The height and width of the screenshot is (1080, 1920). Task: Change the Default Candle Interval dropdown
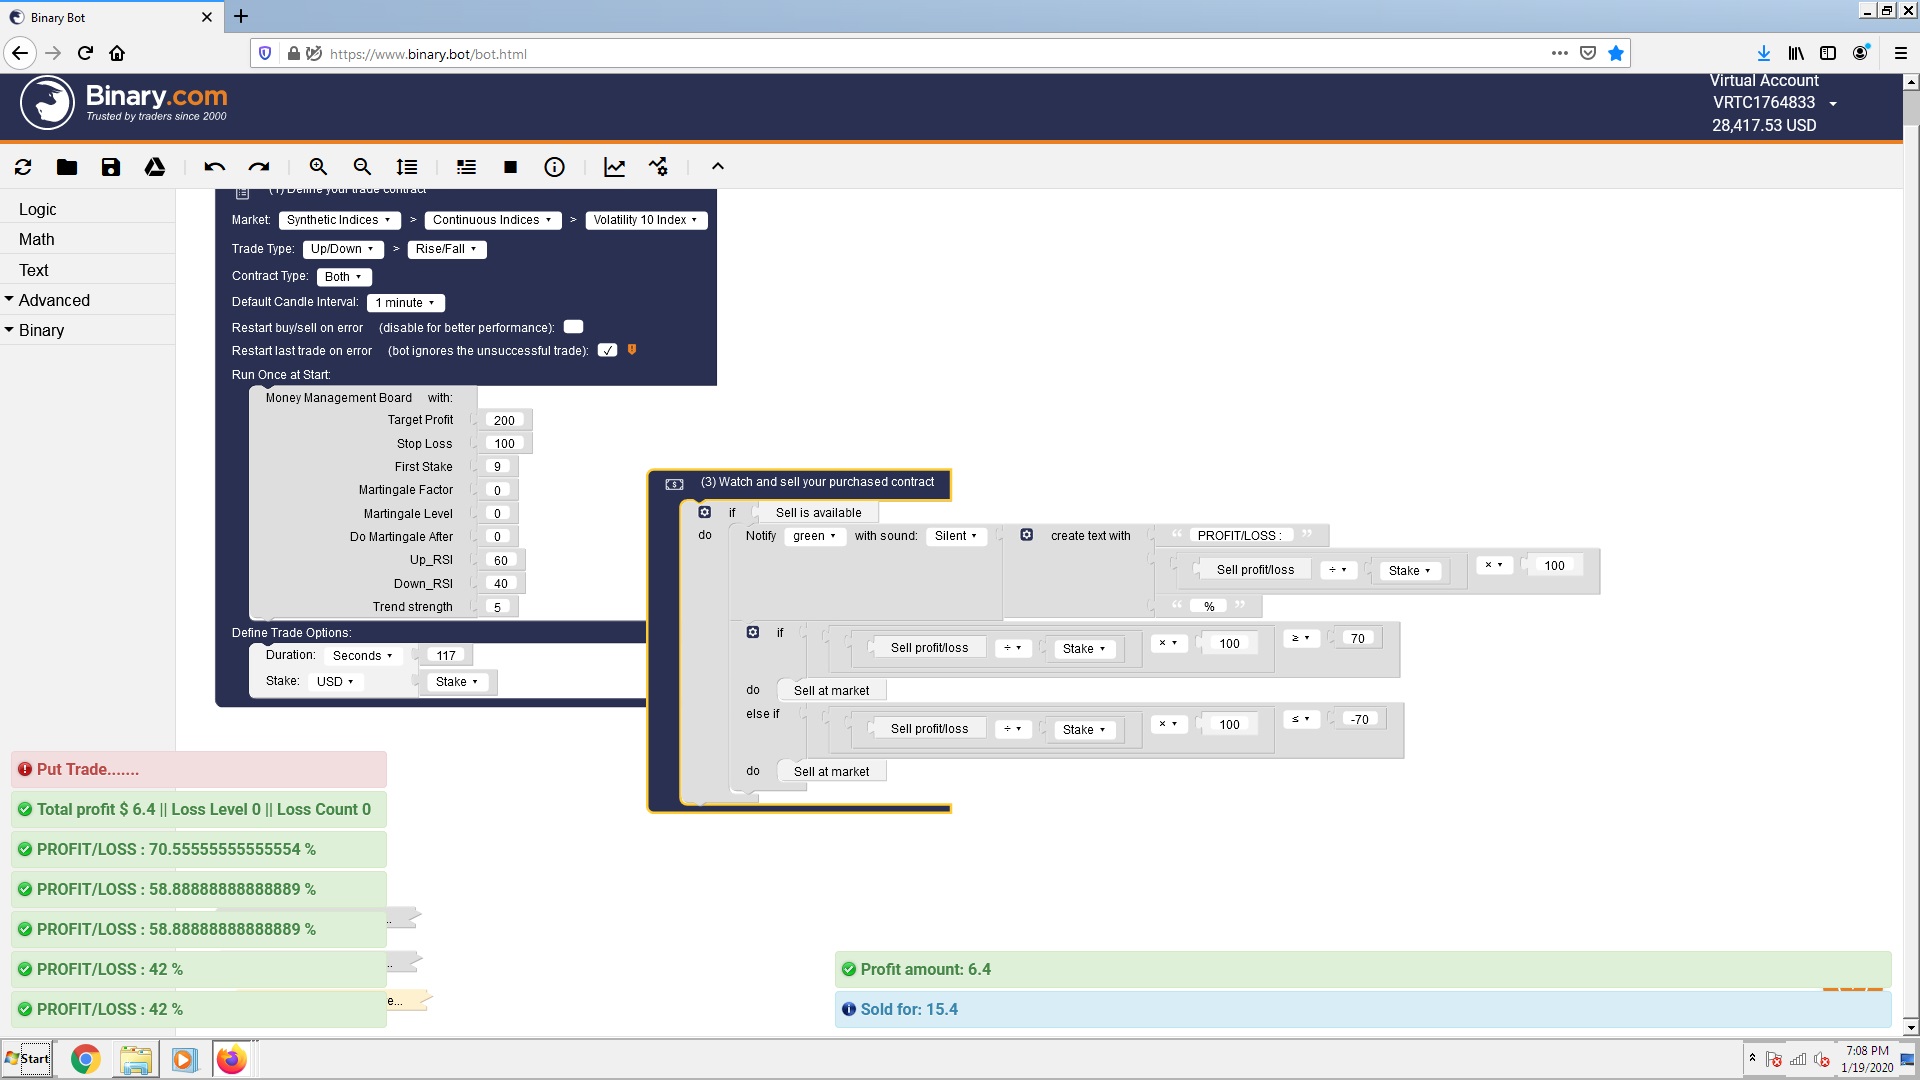(405, 302)
